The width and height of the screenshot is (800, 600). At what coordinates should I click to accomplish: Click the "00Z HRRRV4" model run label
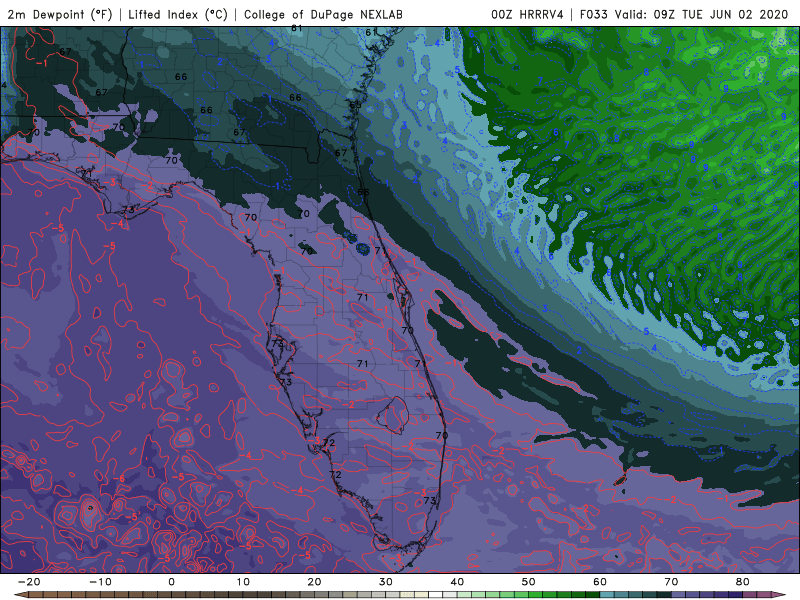527,14
